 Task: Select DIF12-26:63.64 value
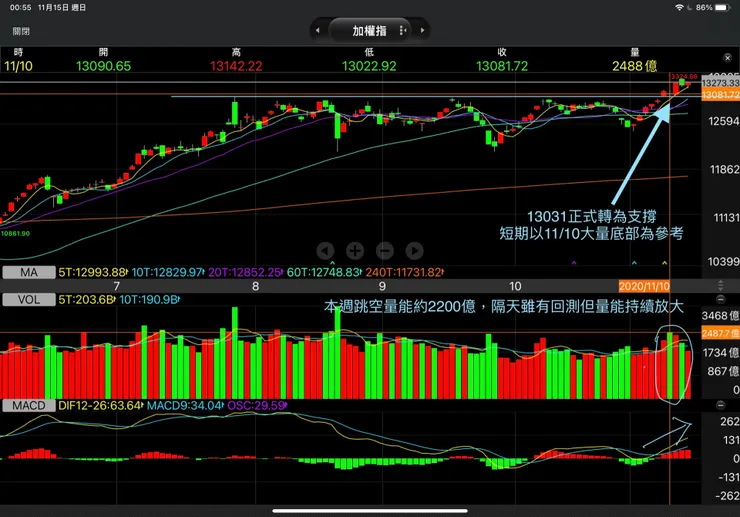pyautogui.click(x=101, y=406)
